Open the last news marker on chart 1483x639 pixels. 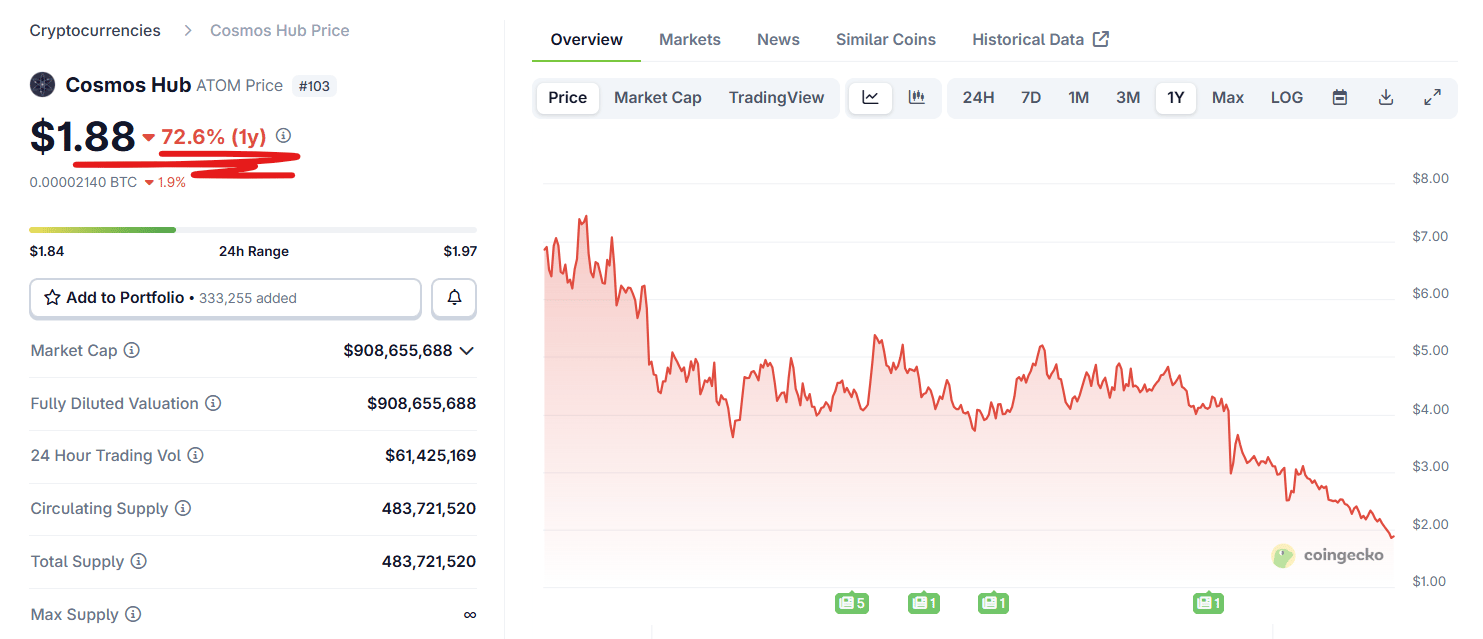(x=1208, y=603)
